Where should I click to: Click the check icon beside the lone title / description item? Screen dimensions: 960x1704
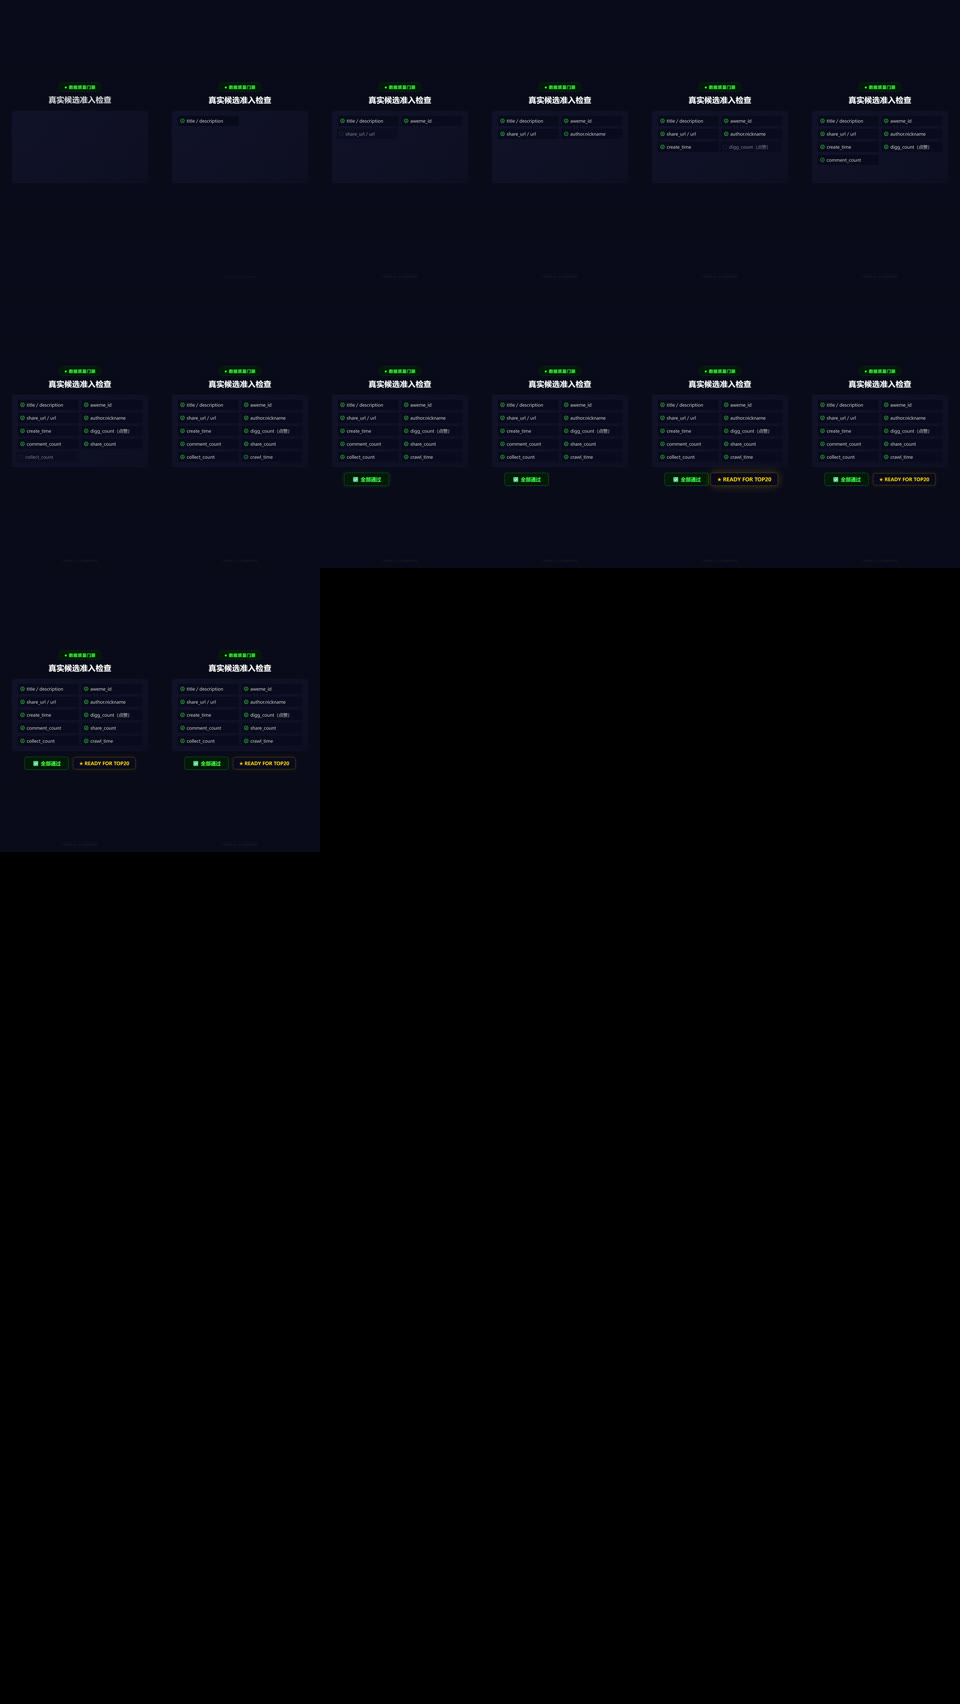182,121
